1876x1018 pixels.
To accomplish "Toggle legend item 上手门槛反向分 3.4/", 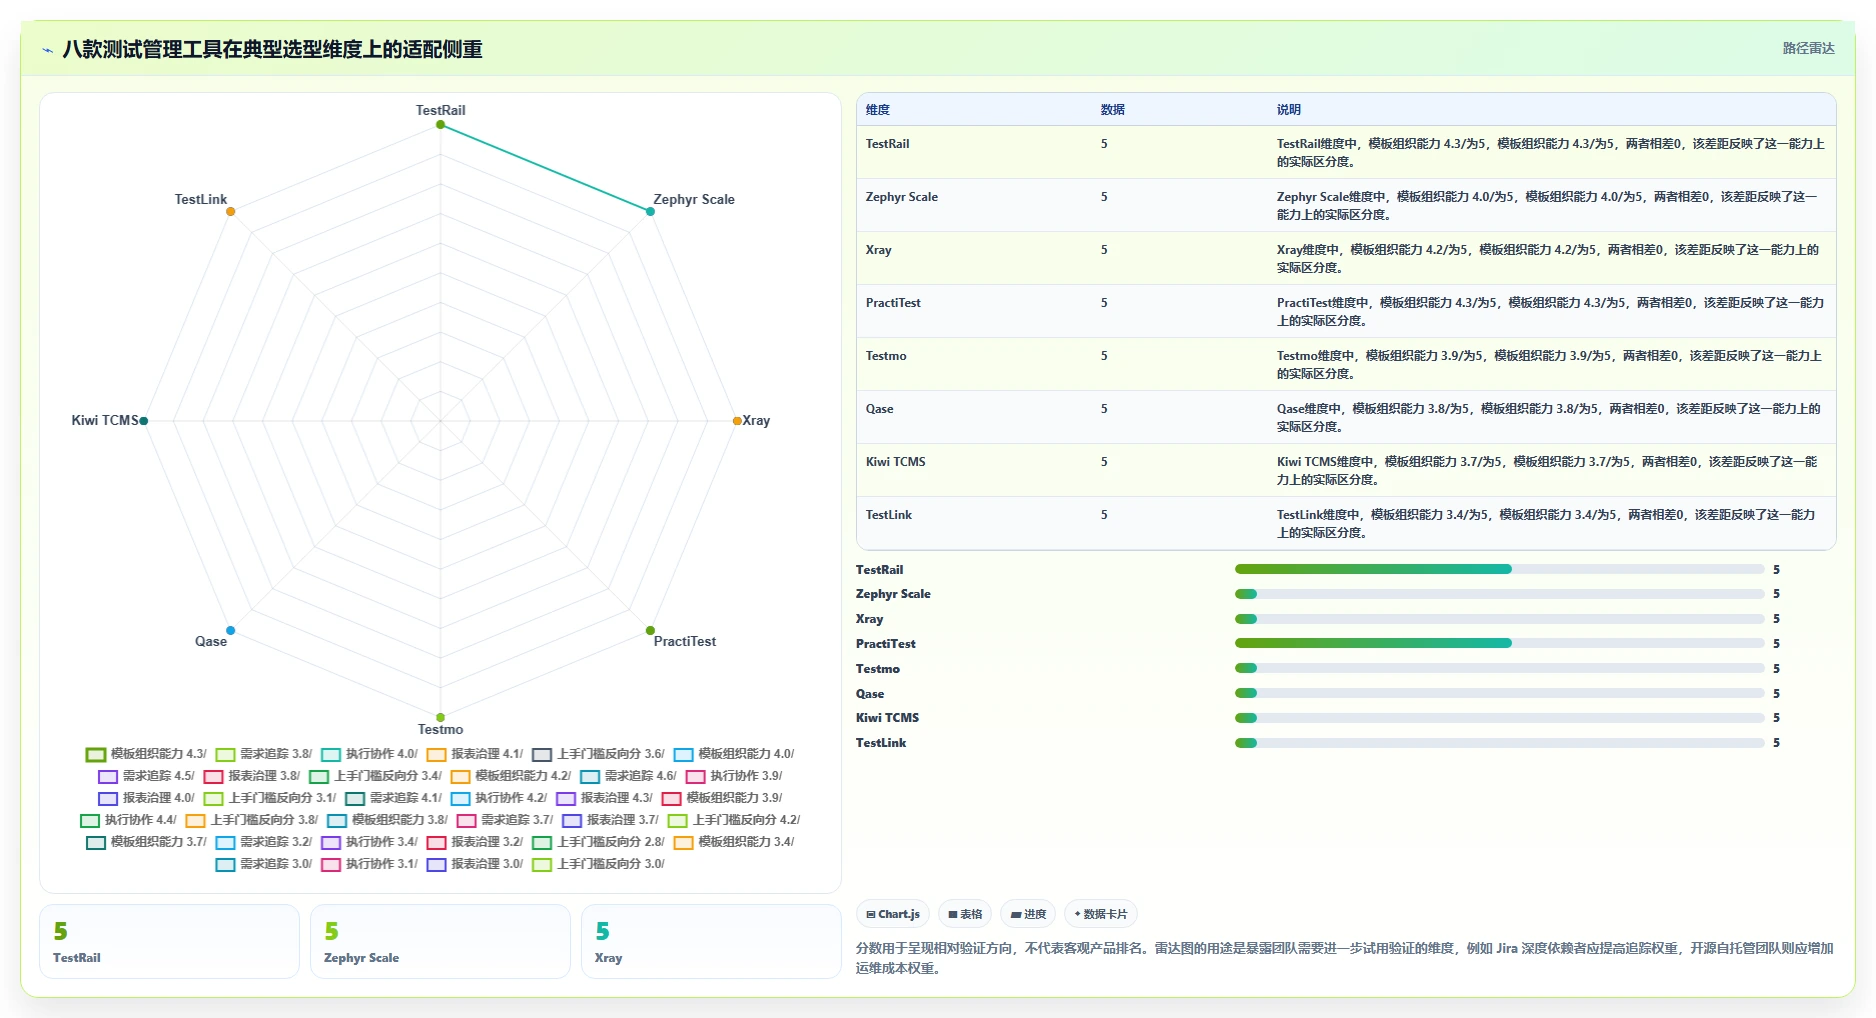I will [375, 776].
